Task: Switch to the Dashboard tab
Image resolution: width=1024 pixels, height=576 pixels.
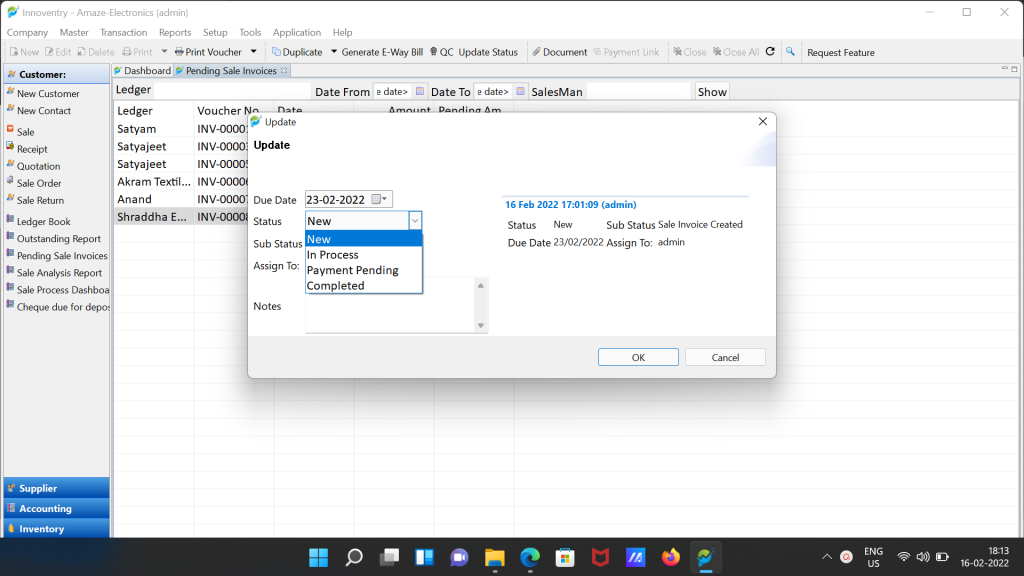Action: tap(142, 71)
